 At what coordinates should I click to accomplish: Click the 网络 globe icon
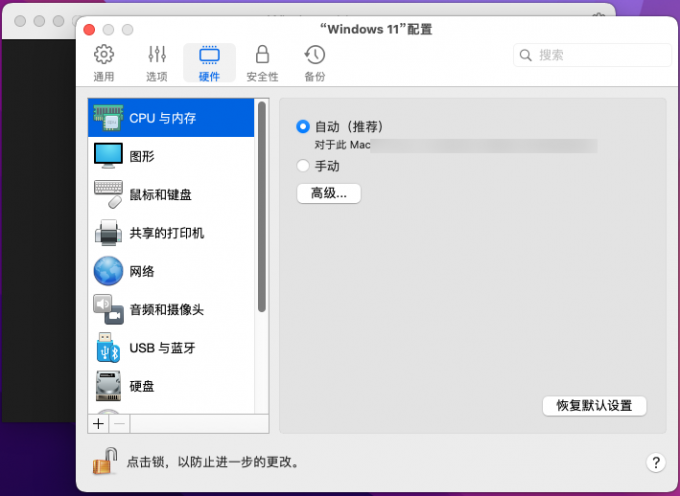[108, 271]
